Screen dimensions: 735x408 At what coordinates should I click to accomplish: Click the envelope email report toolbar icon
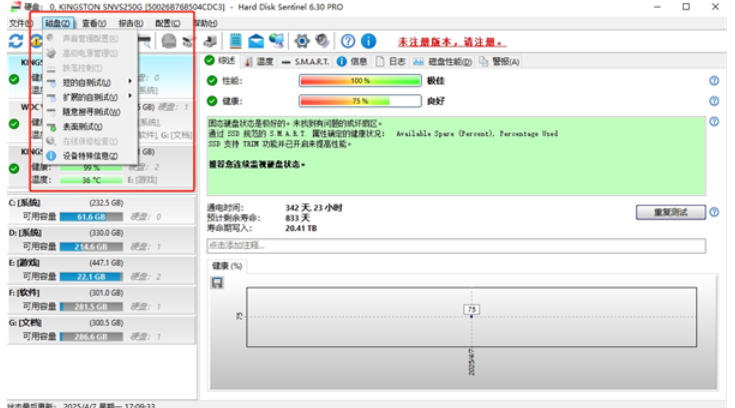pyautogui.click(x=255, y=41)
